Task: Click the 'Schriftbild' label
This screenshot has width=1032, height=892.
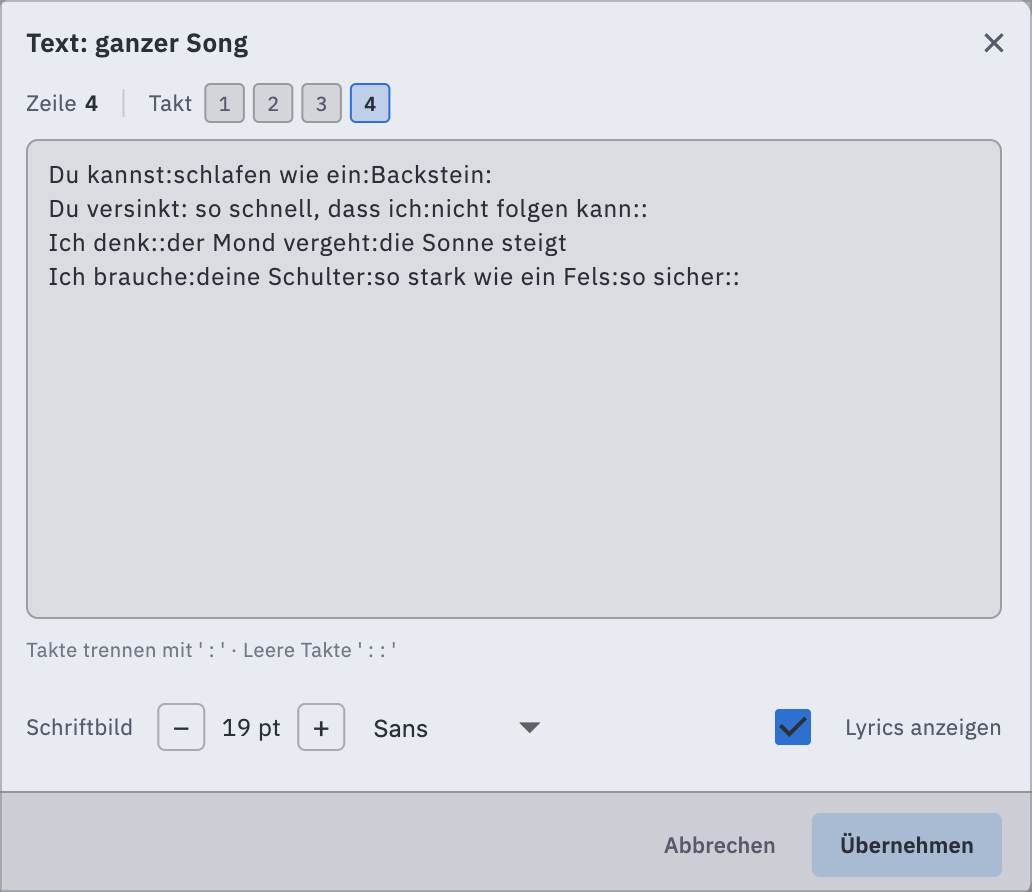Action: tap(80, 727)
